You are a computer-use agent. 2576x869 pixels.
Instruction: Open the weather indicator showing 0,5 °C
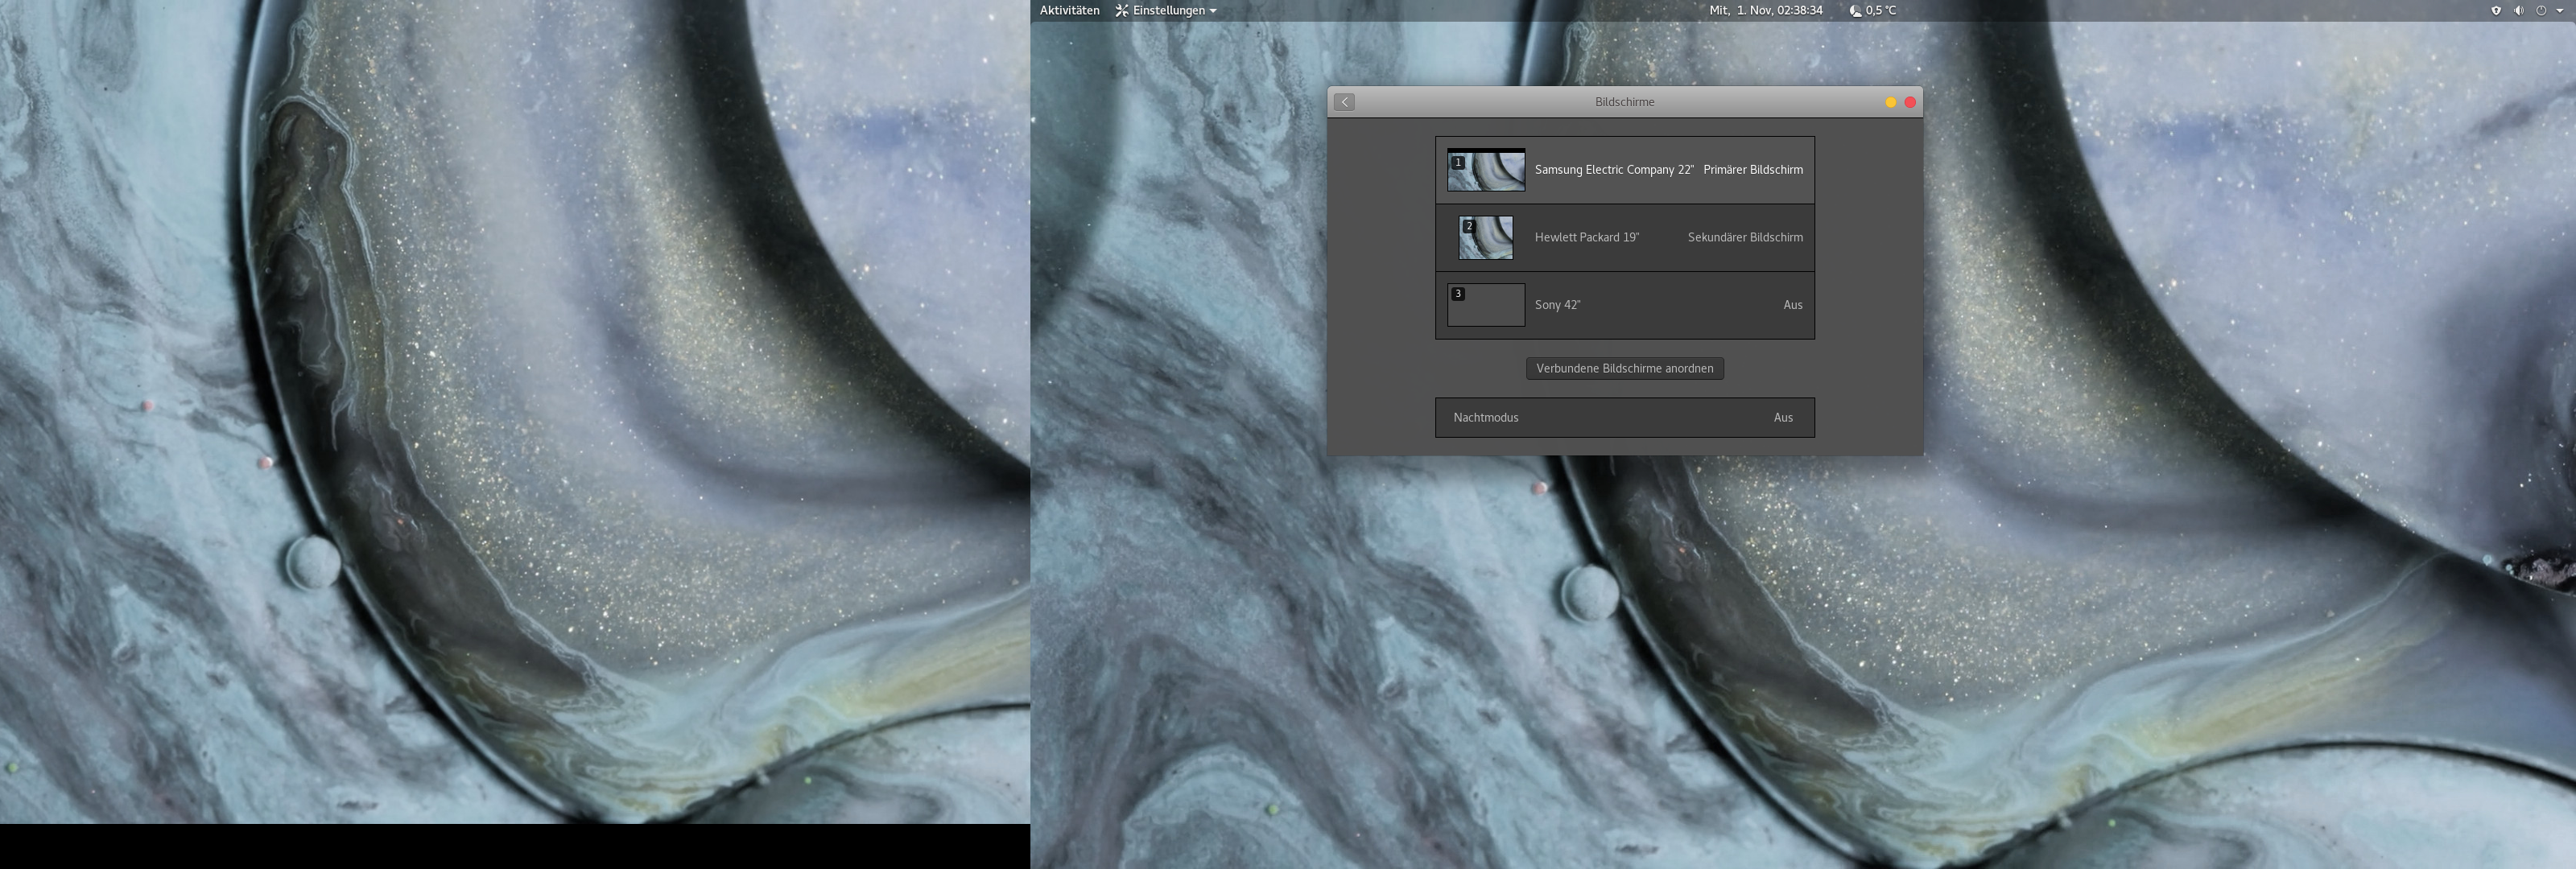coord(1872,10)
